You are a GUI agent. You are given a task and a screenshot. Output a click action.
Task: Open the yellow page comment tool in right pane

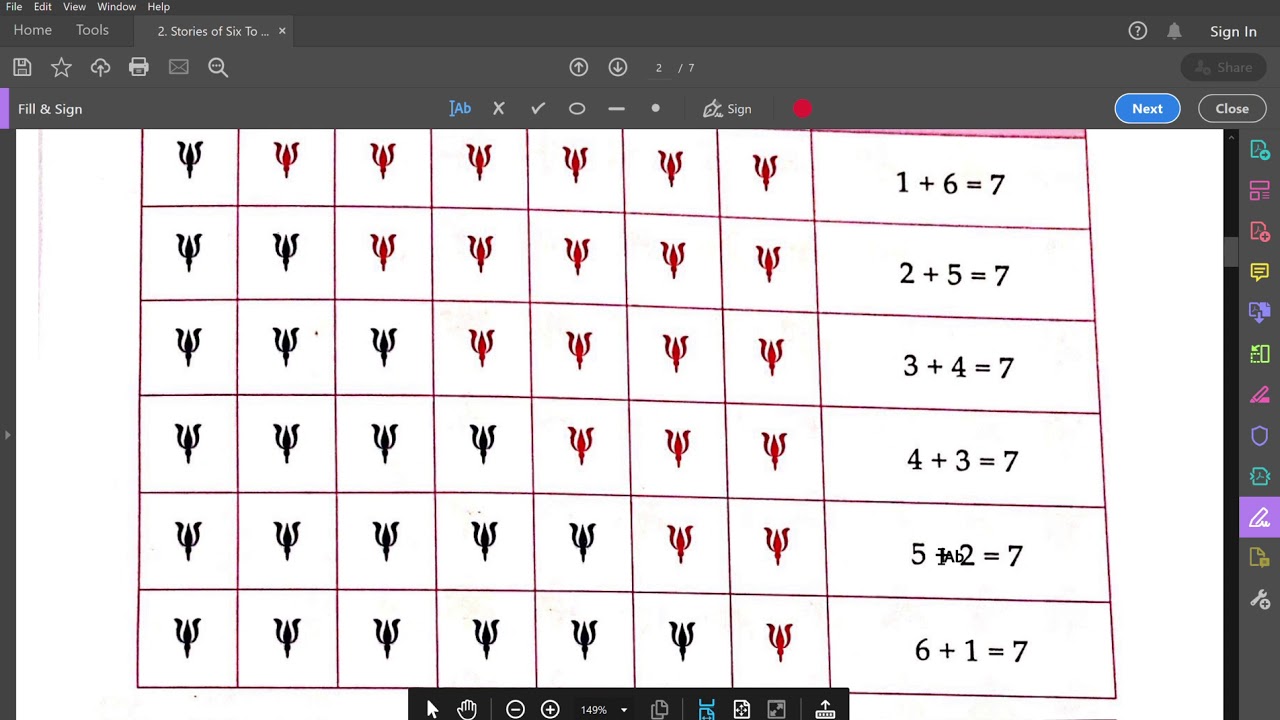point(1259,559)
